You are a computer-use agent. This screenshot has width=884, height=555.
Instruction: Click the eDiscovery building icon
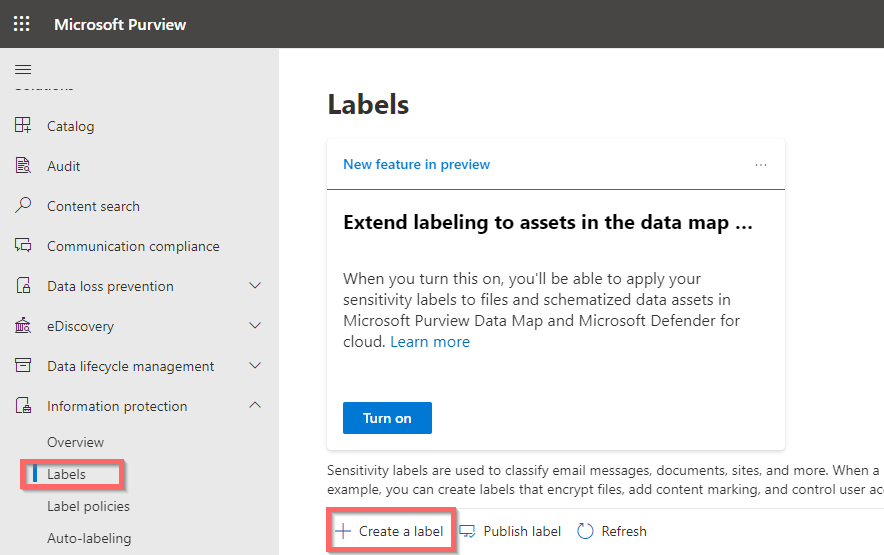(23, 325)
